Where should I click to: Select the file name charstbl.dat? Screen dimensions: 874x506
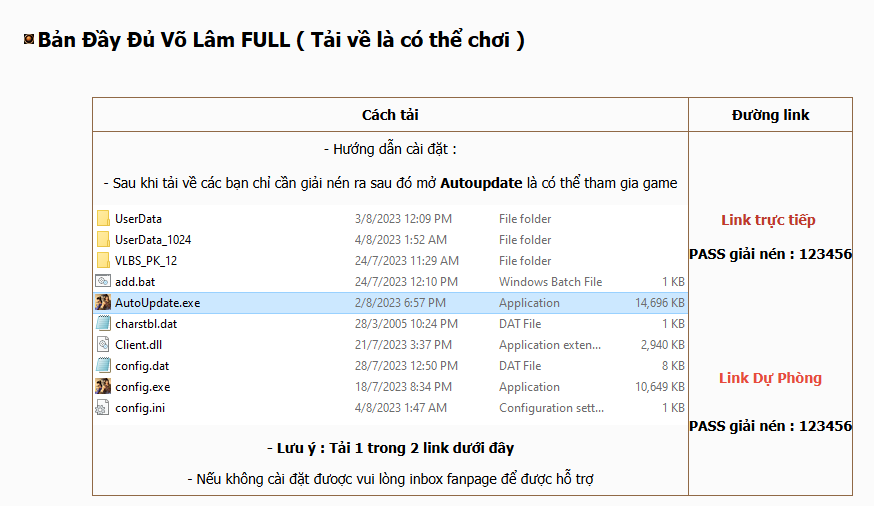coord(146,324)
